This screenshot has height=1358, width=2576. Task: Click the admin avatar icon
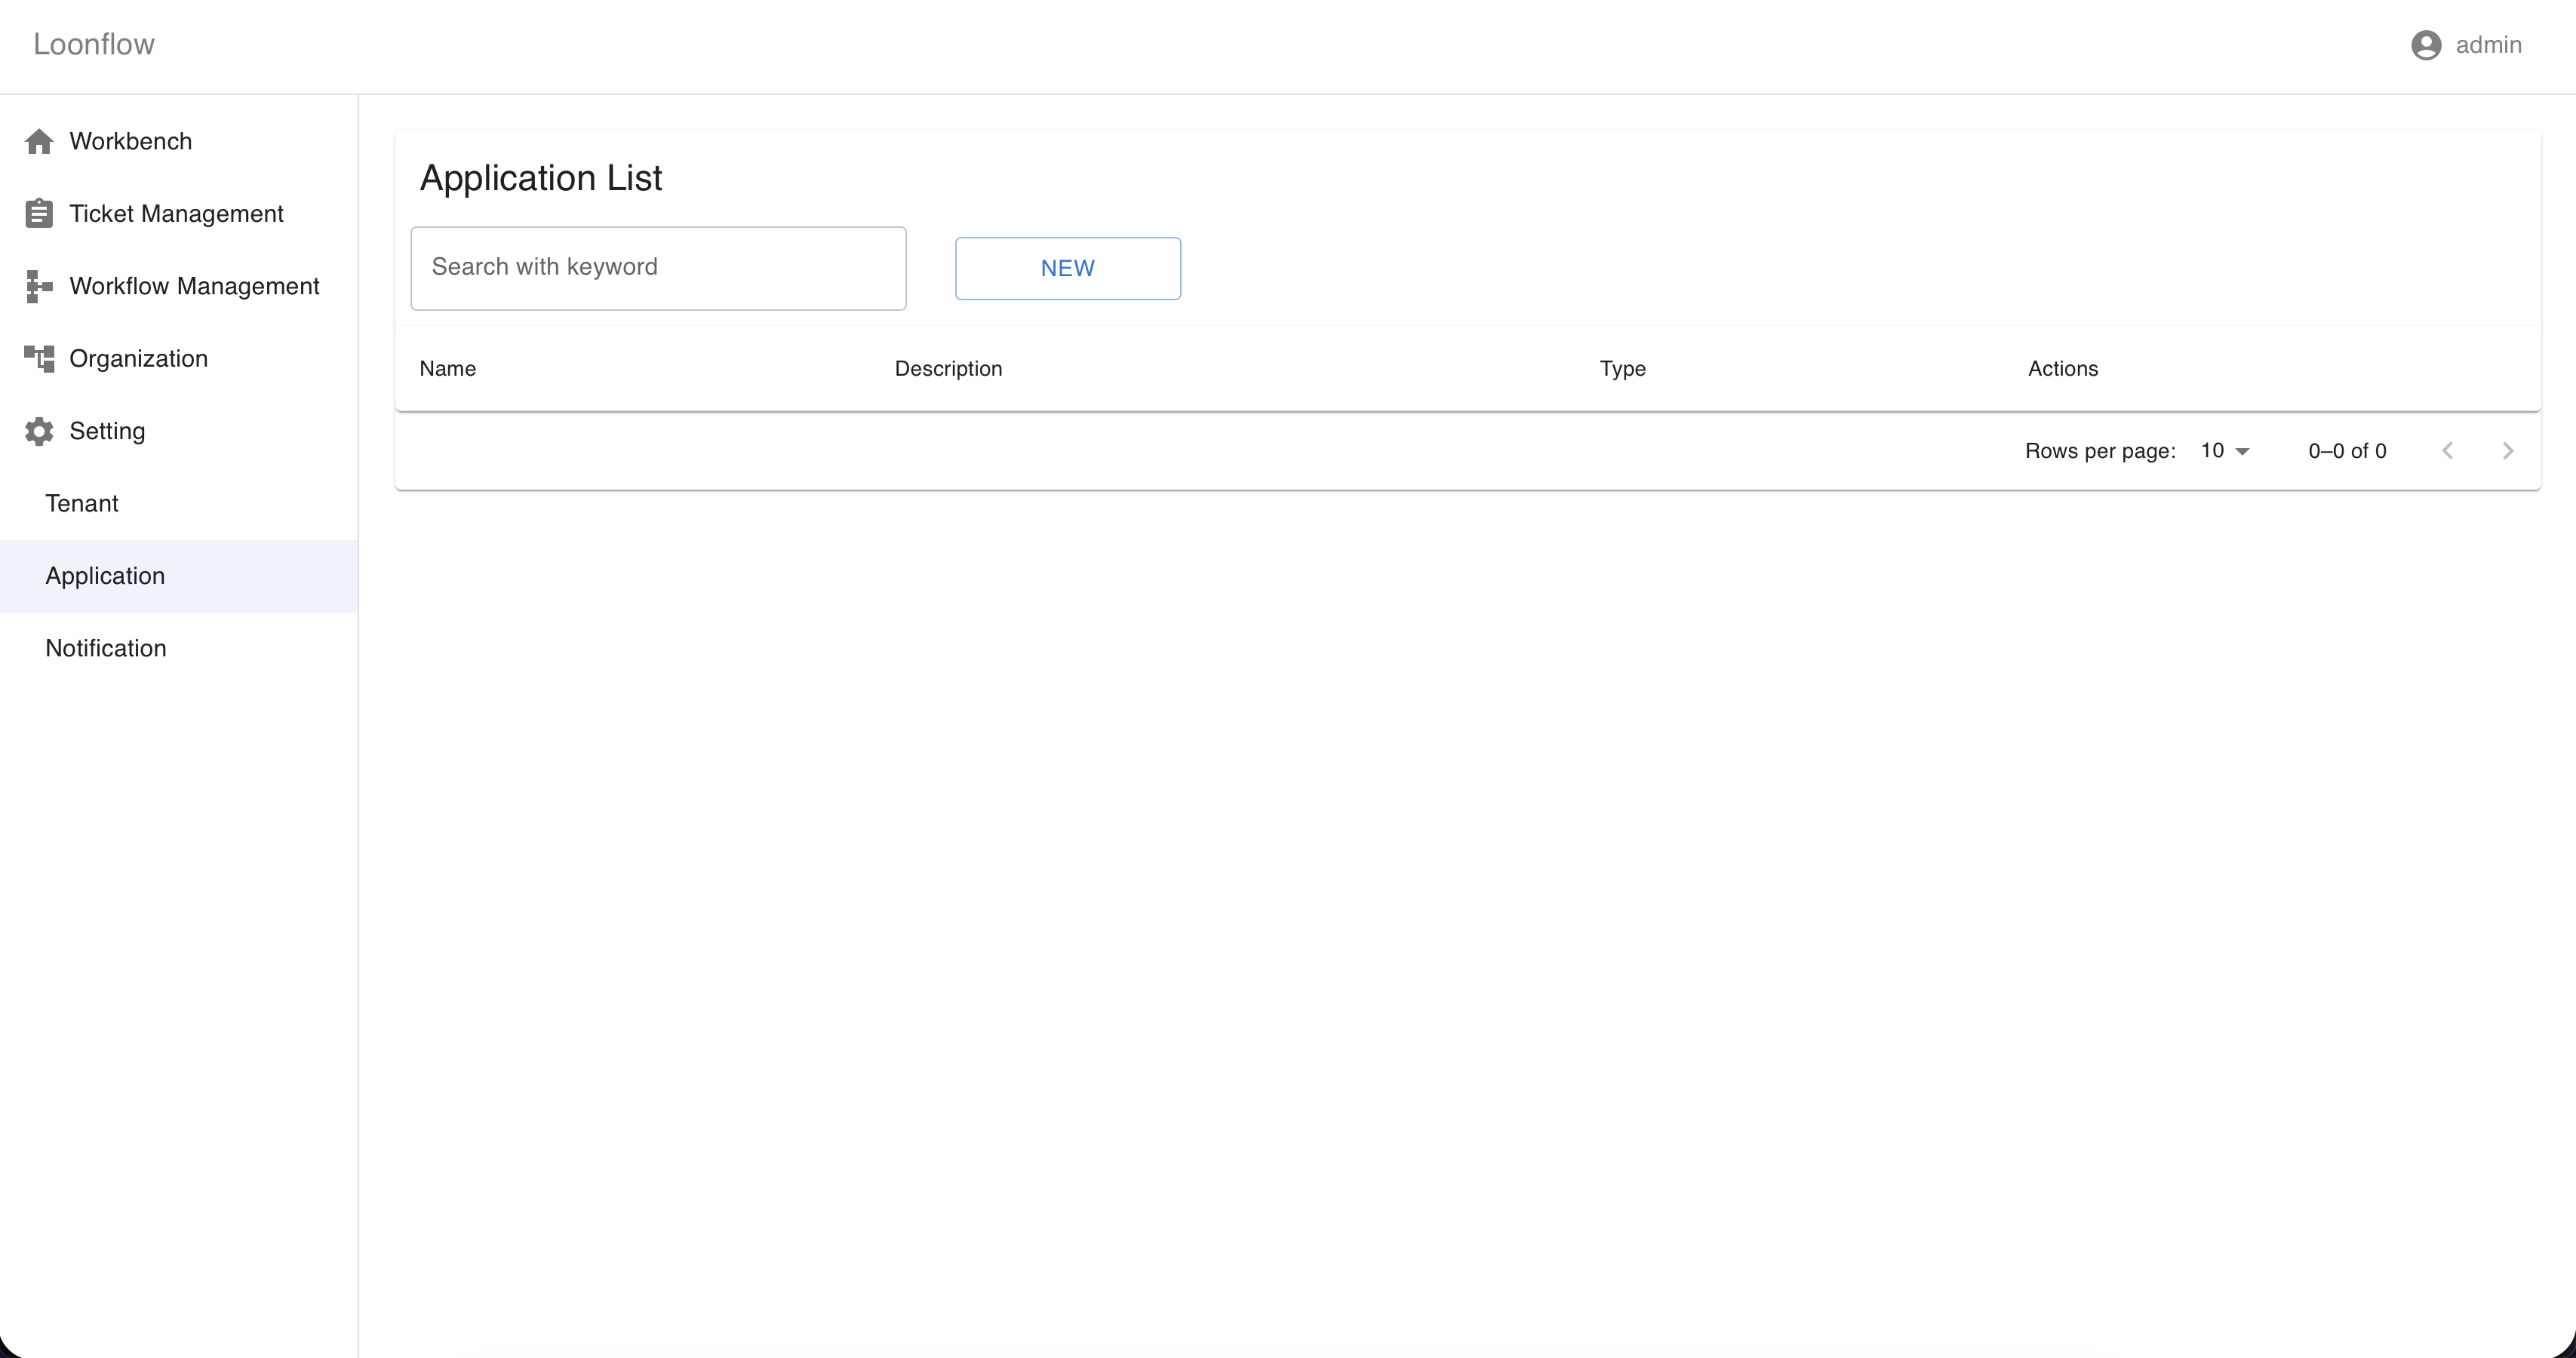[x=2426, y=45]
